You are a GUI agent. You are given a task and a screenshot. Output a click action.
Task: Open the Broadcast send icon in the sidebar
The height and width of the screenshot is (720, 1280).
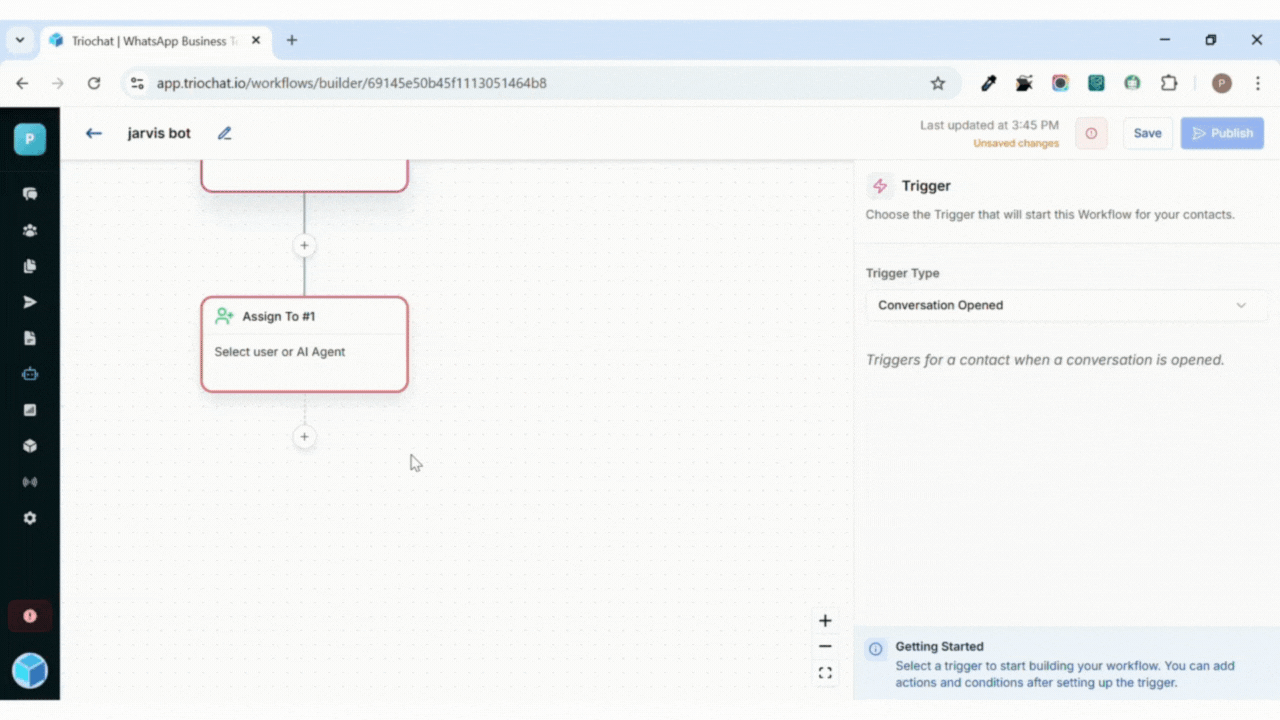point(30,302)
